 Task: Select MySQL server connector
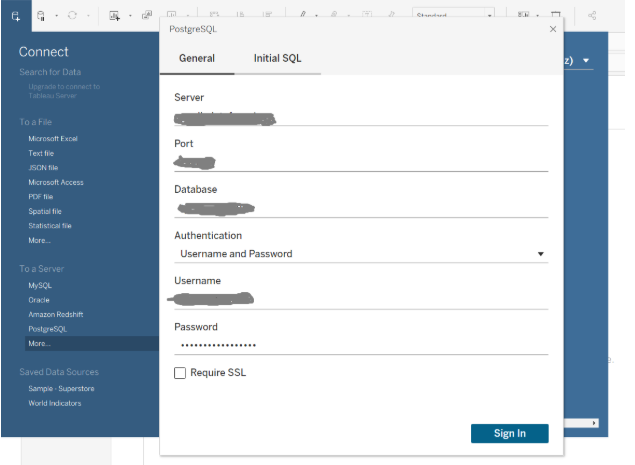click(40, 286)
